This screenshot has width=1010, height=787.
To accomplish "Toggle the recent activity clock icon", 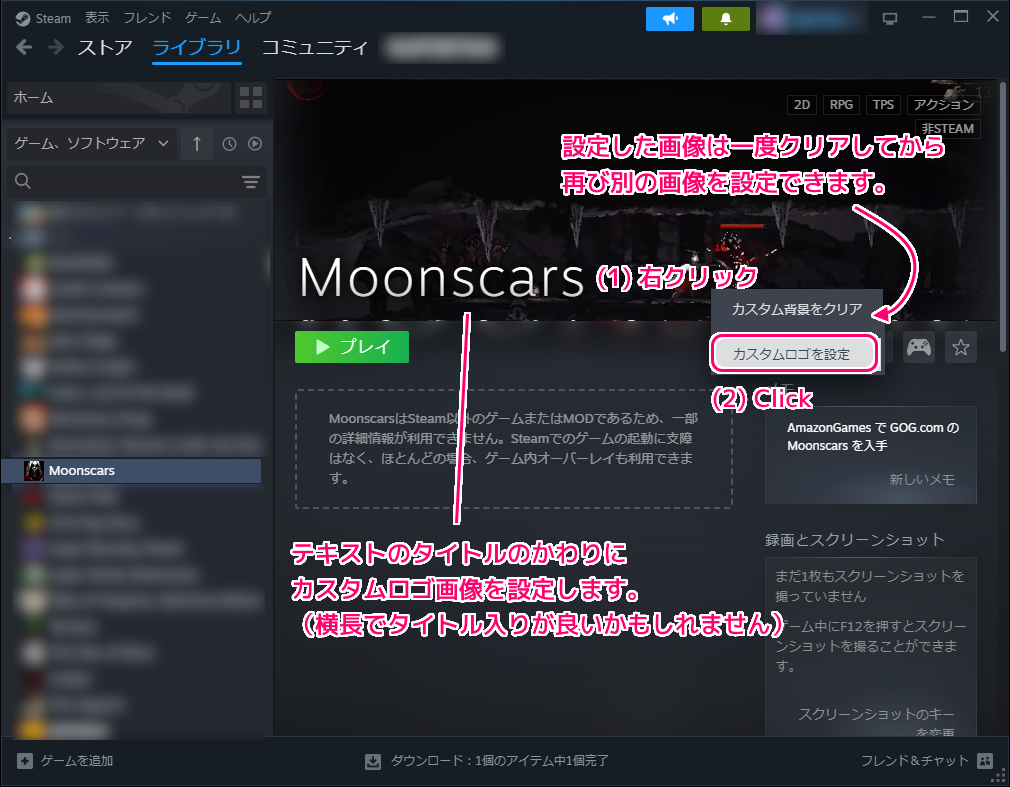I will [x=229, y=144].
